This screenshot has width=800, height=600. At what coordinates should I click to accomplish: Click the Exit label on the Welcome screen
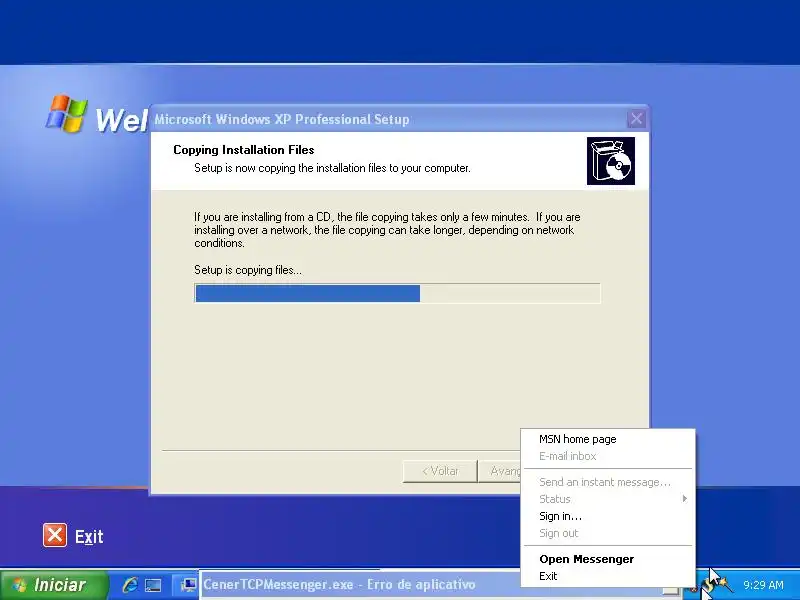click(x=89, y=536)
